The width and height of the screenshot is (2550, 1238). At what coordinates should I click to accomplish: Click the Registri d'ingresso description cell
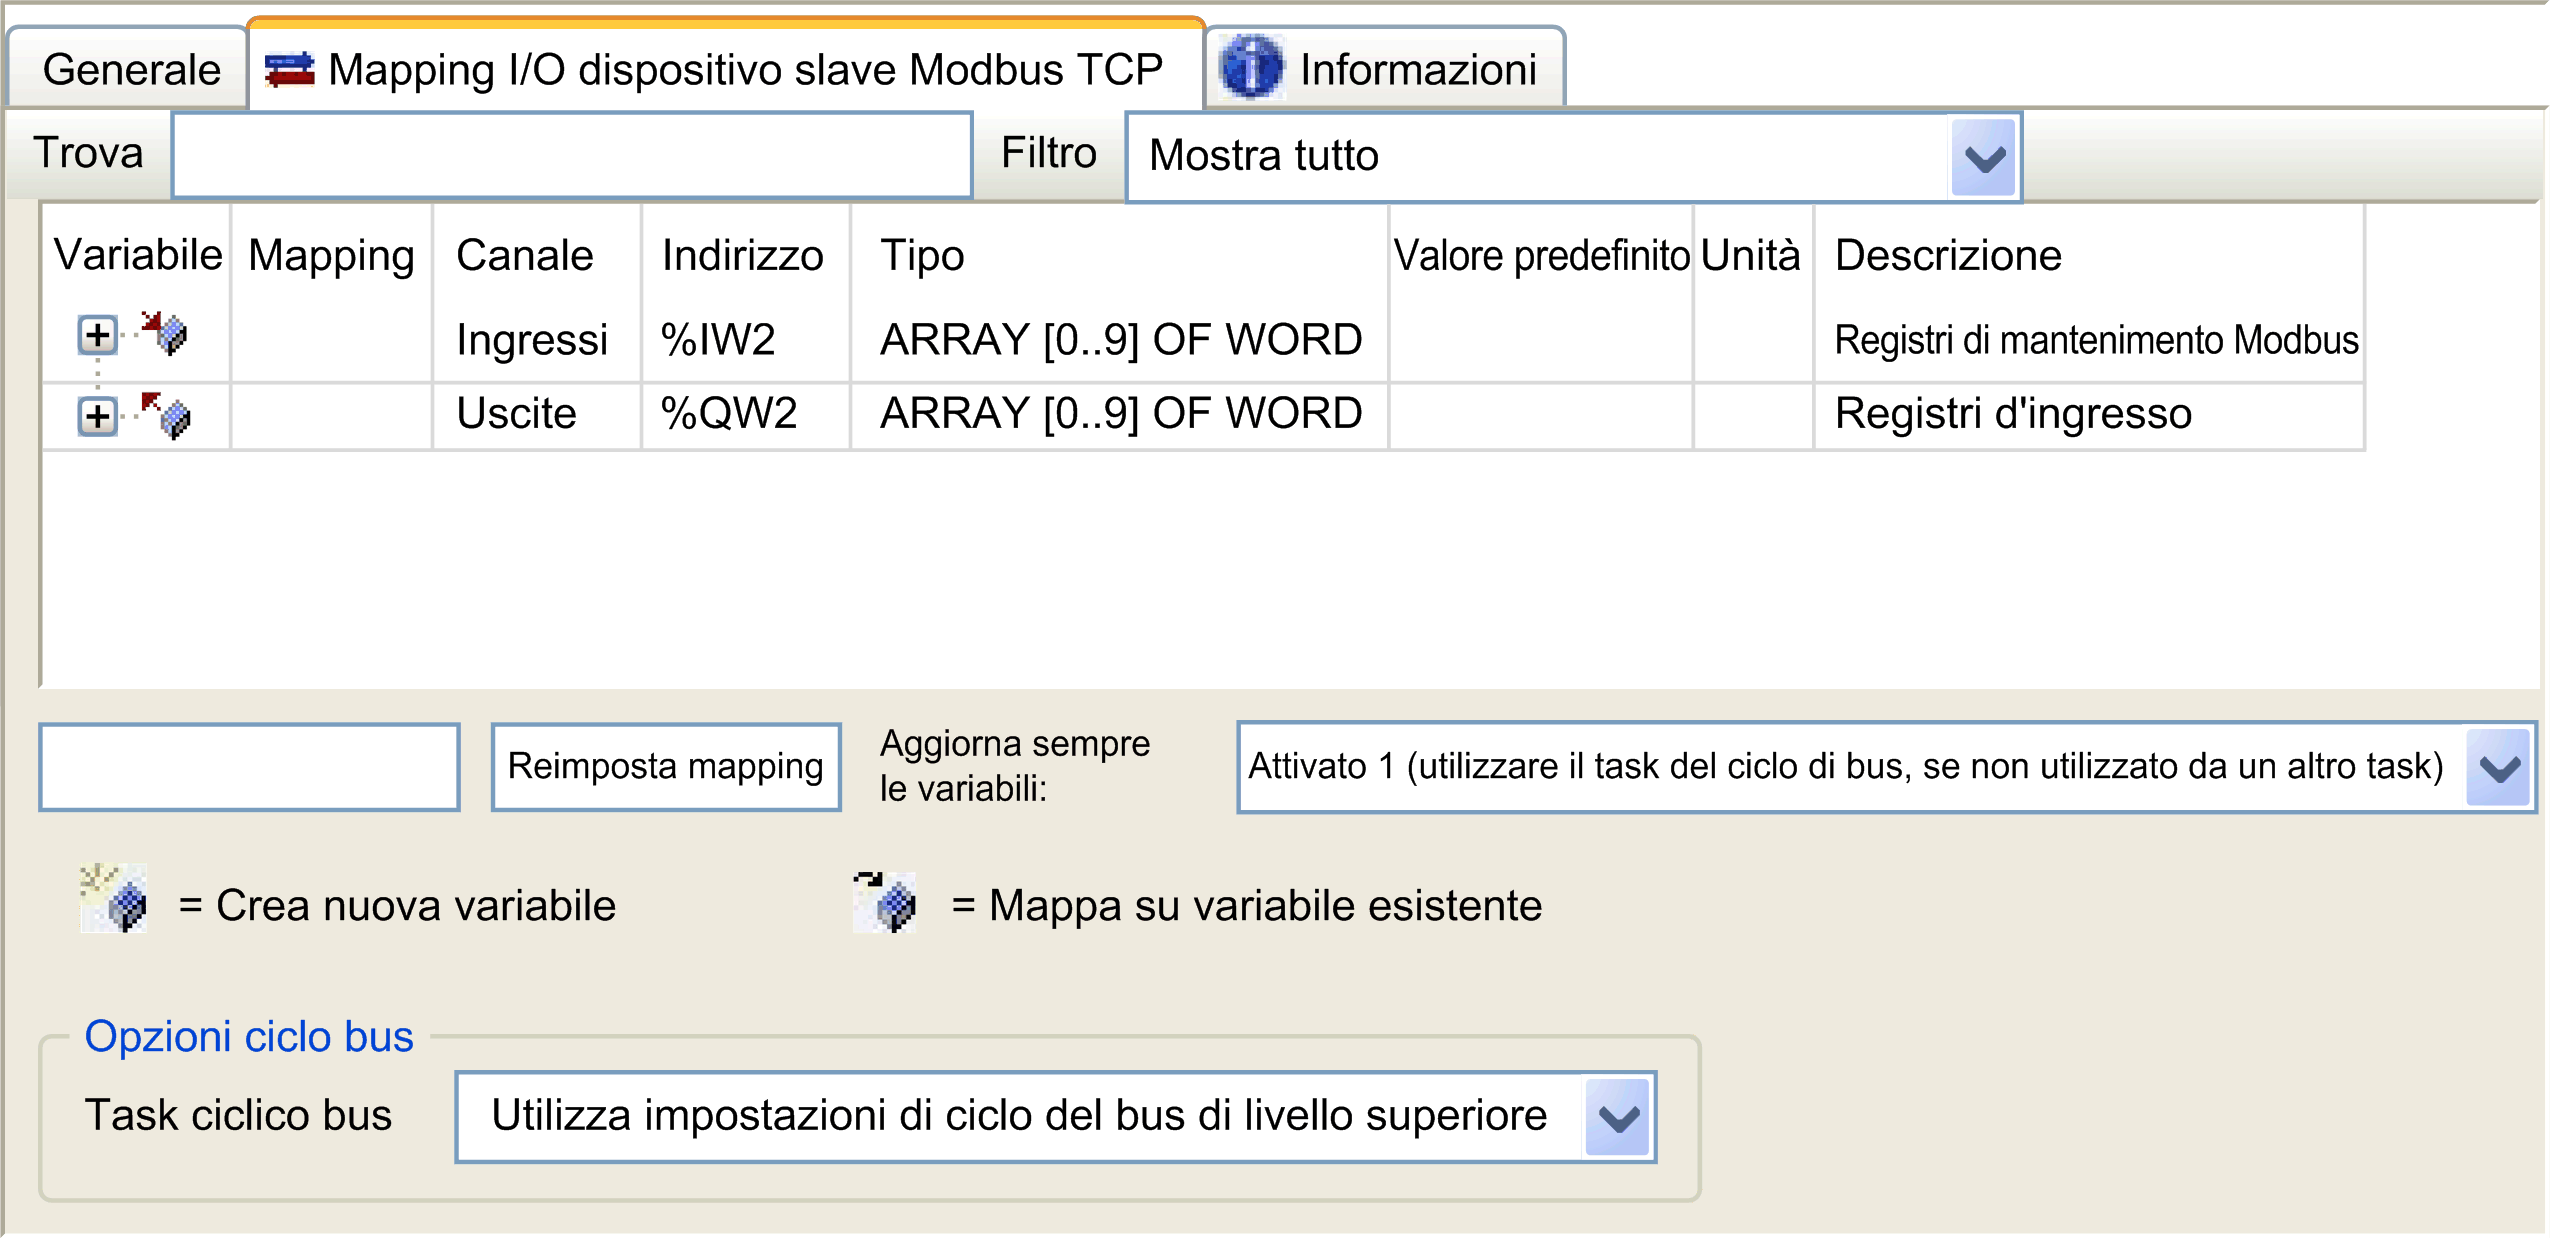[2012, 414]
